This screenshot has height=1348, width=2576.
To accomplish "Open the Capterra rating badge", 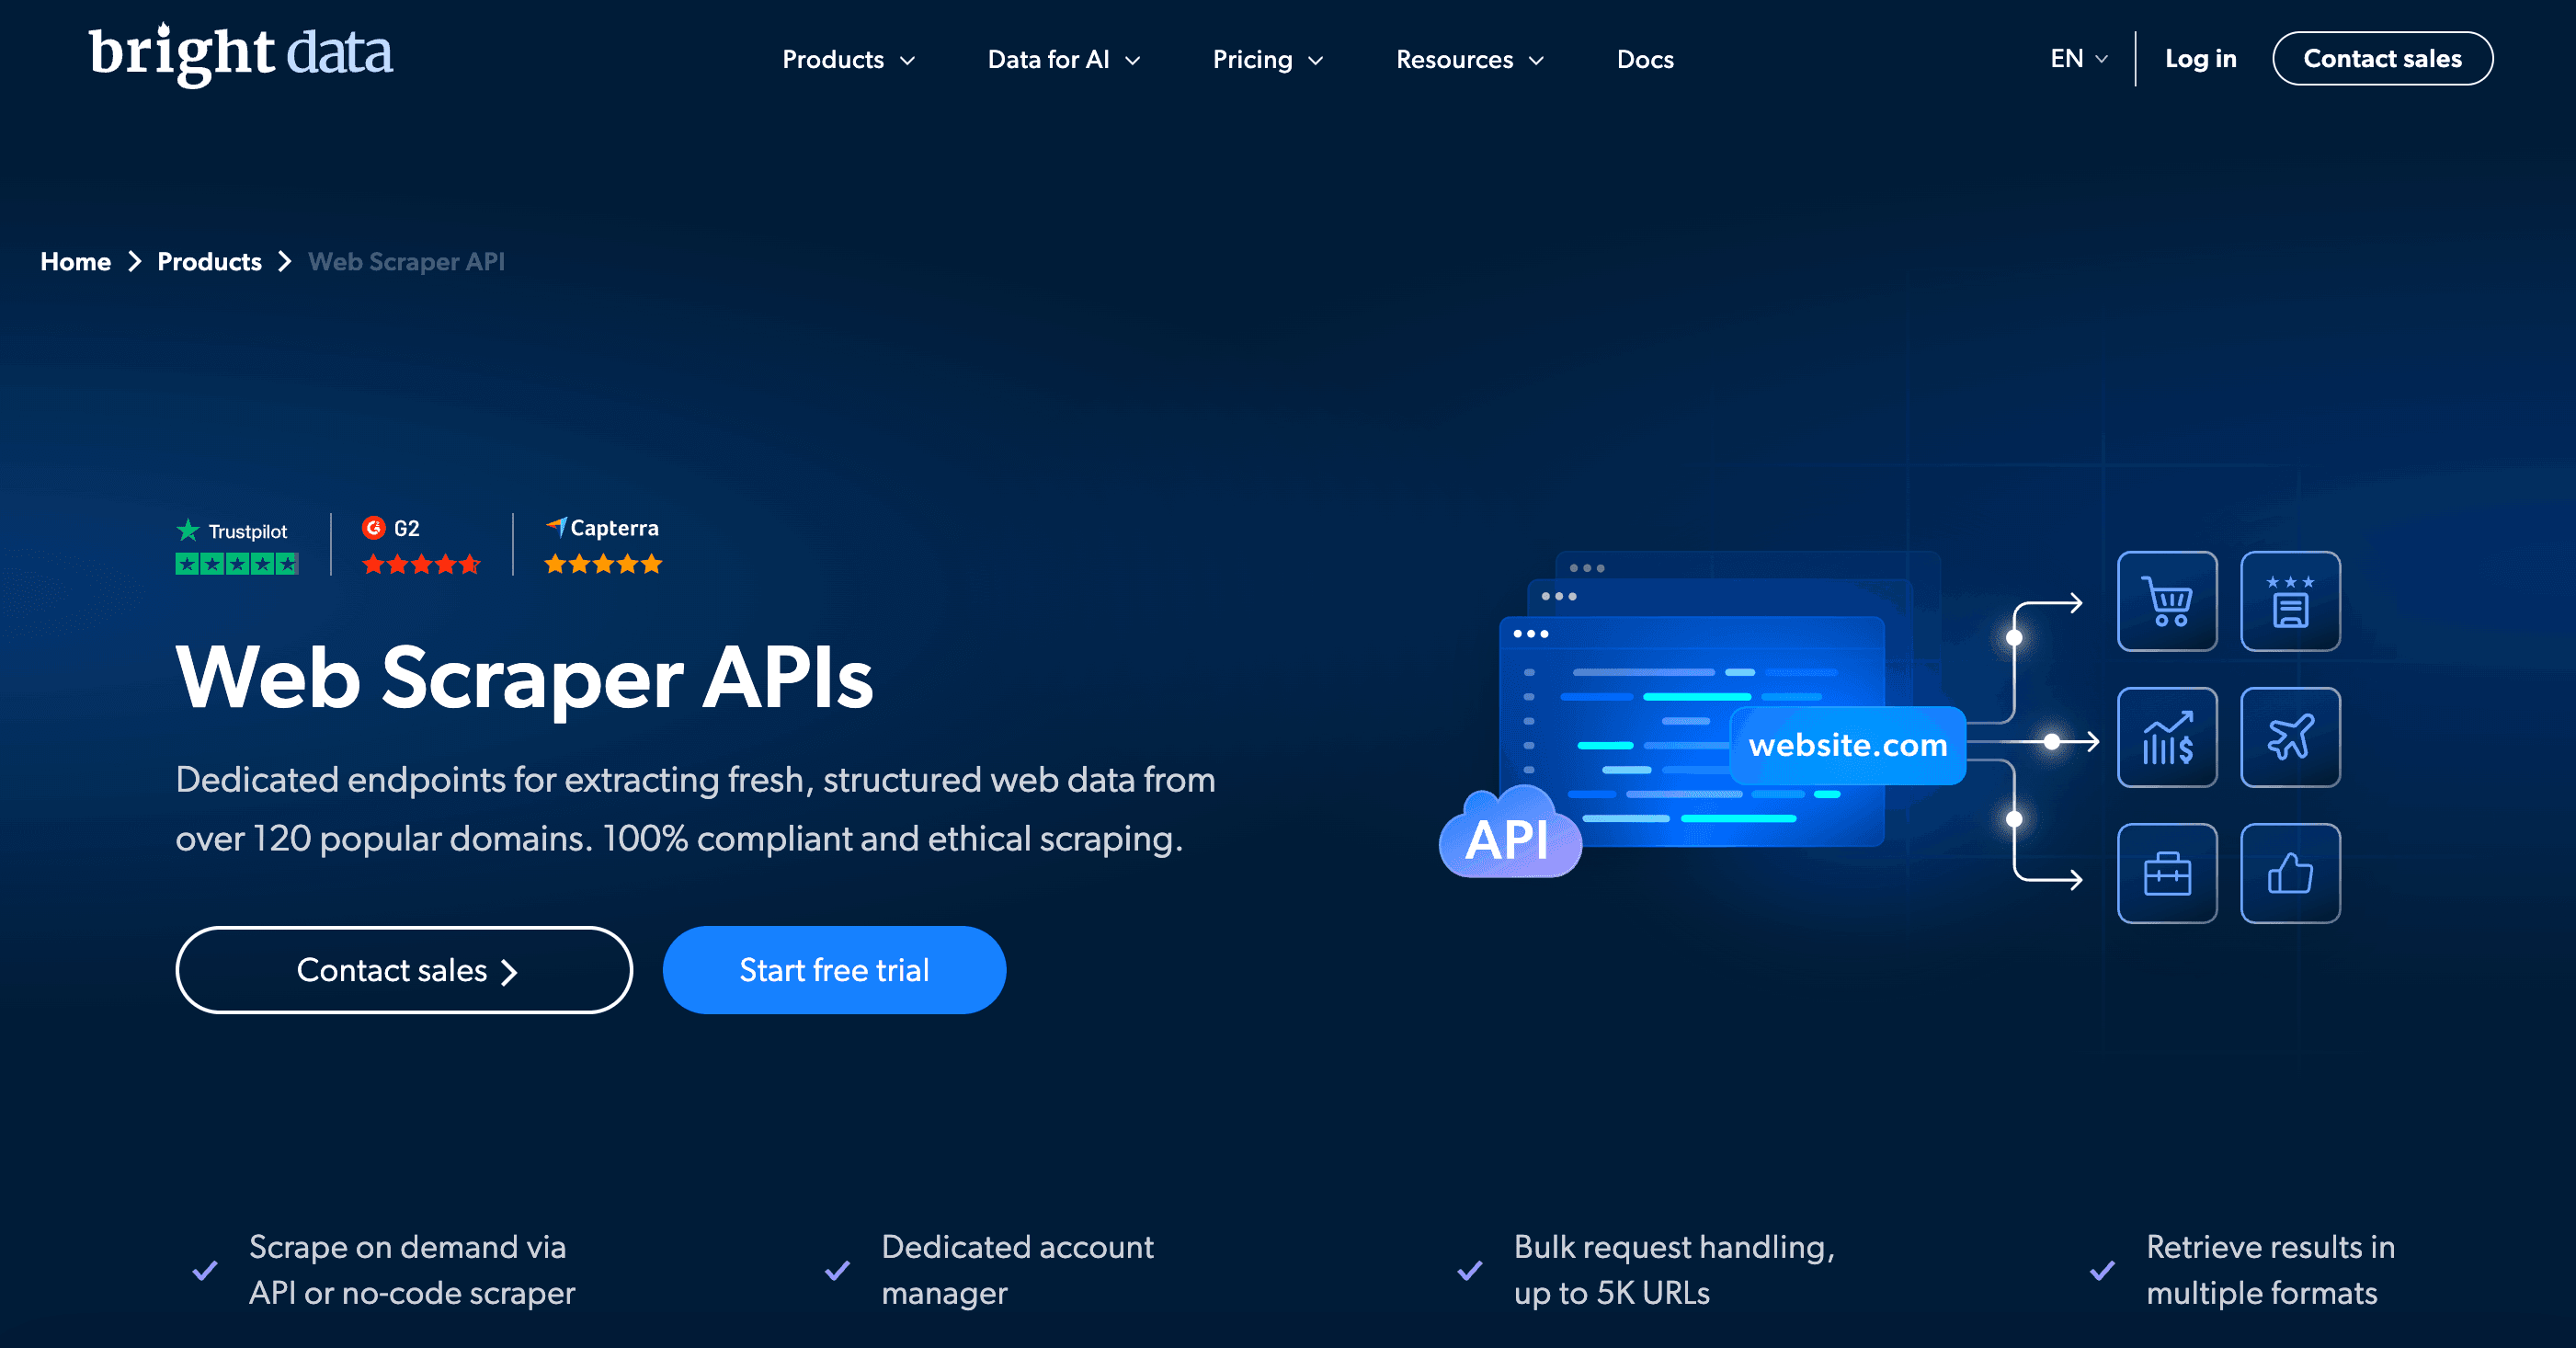I will pos(603,546).
